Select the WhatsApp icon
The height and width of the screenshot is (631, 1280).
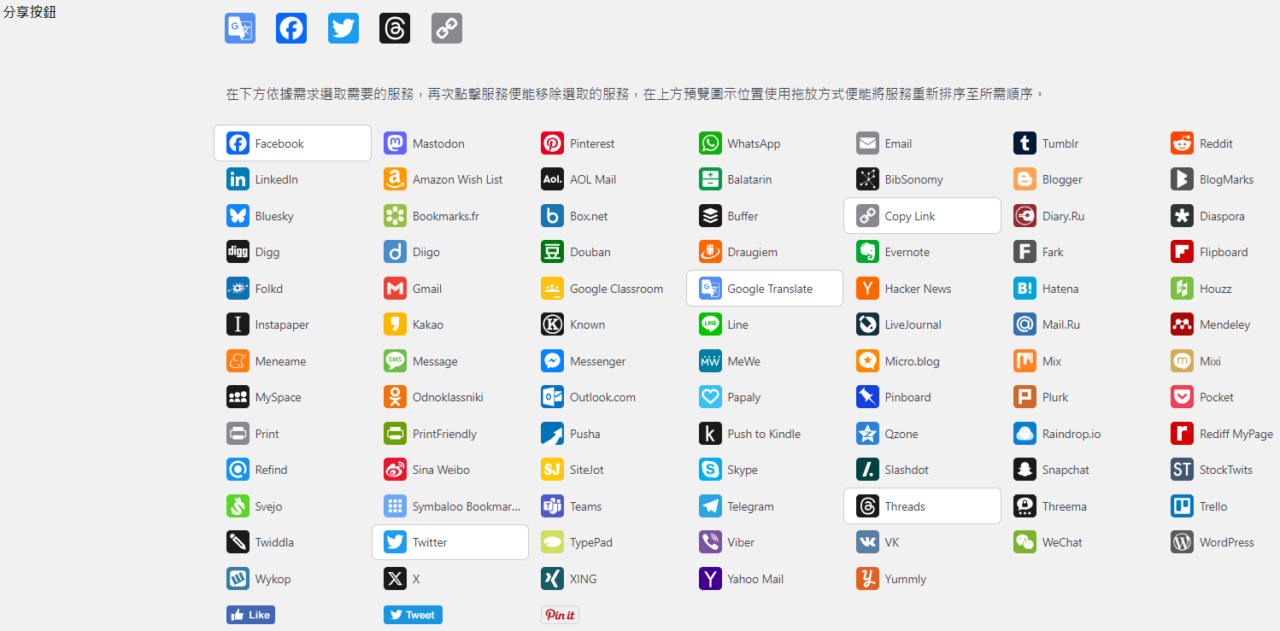710,143
